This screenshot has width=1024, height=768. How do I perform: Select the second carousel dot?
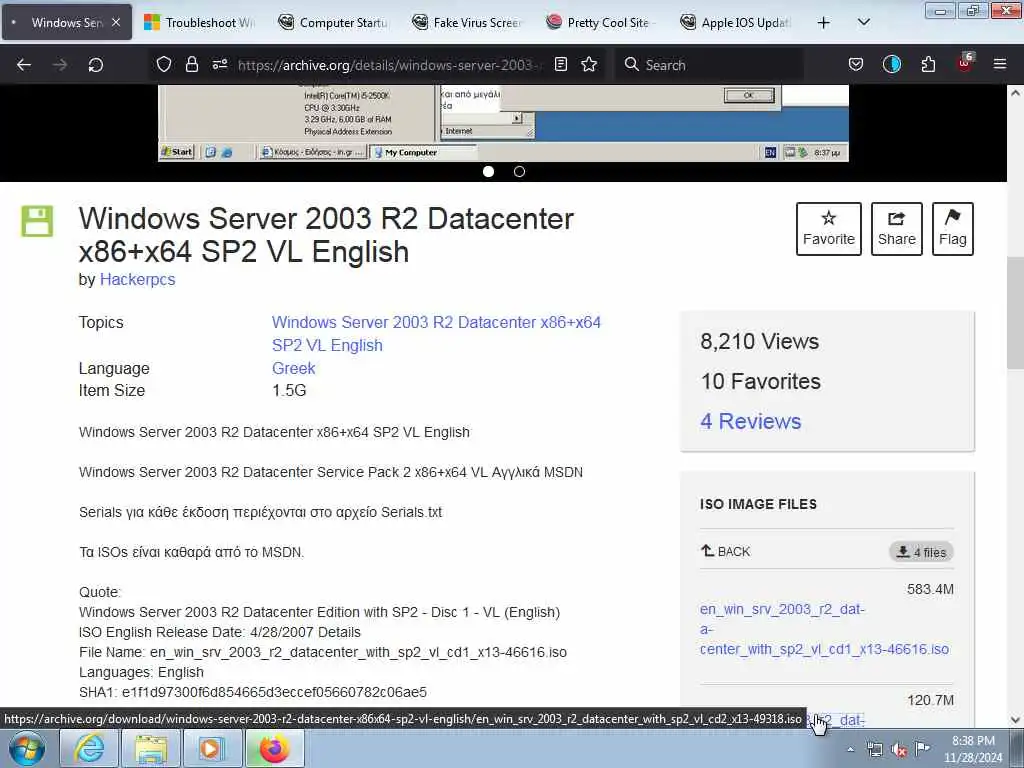click(519, 172)
